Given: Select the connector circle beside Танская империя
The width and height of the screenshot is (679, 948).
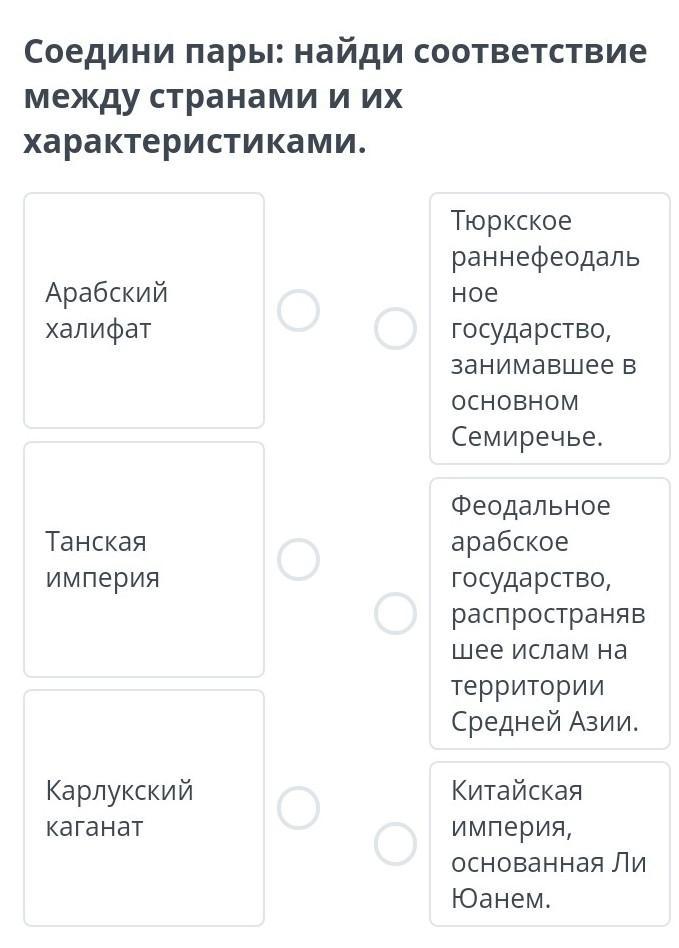Looking at the screenshot, I should point(298,559).
